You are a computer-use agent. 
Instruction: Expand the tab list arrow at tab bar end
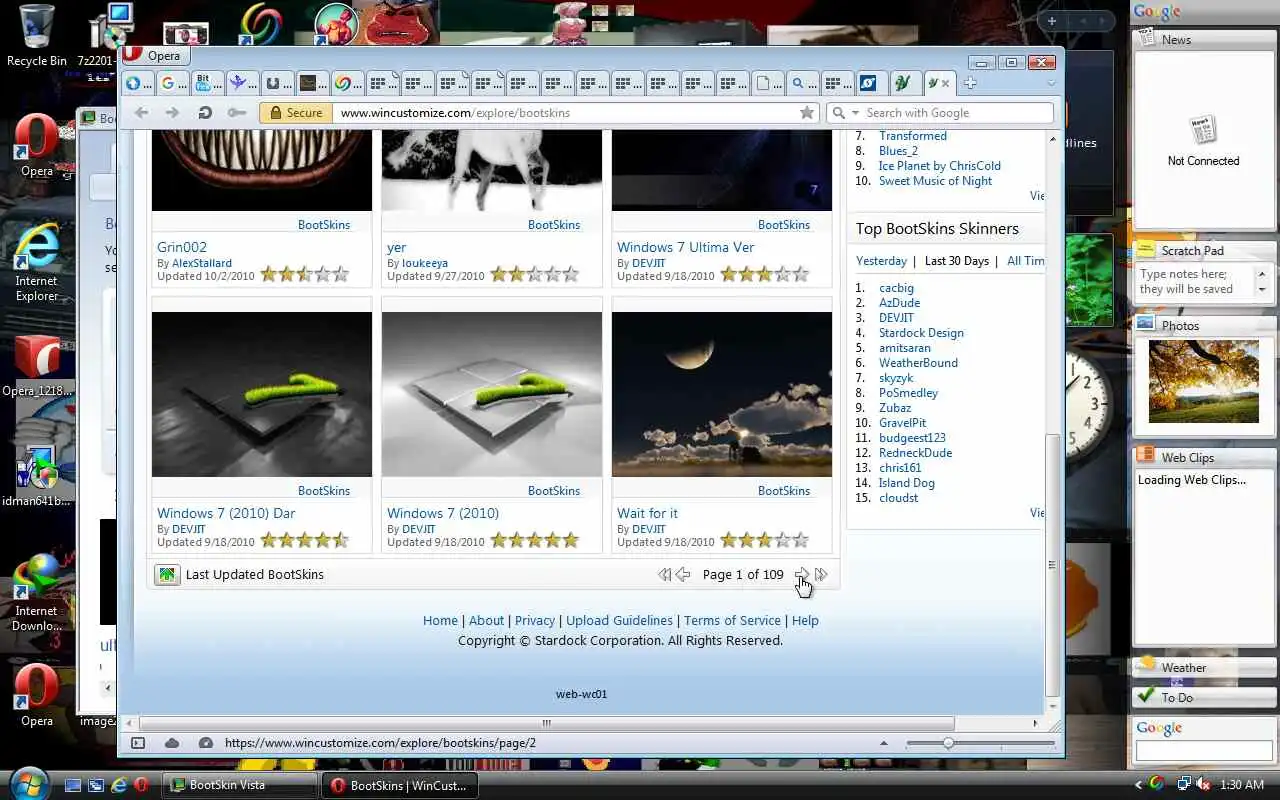pos(1050,83)
